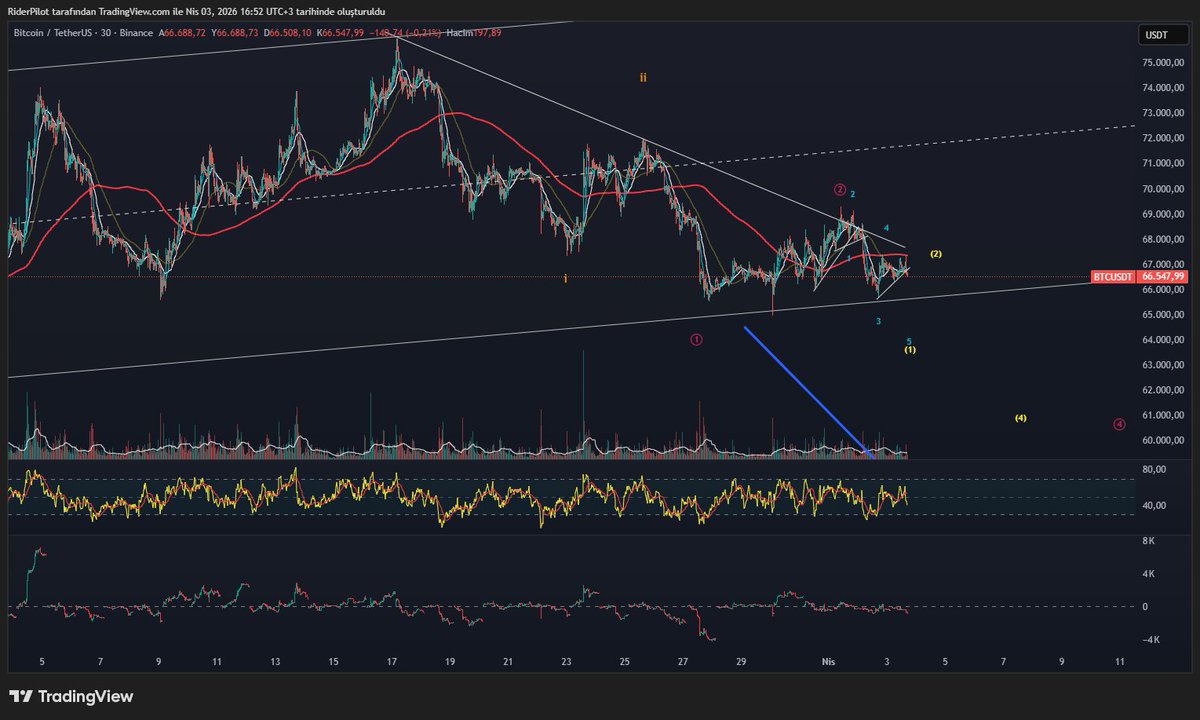Click the Nis month label on time axis
1200x720 pixels.
(827, 662)
